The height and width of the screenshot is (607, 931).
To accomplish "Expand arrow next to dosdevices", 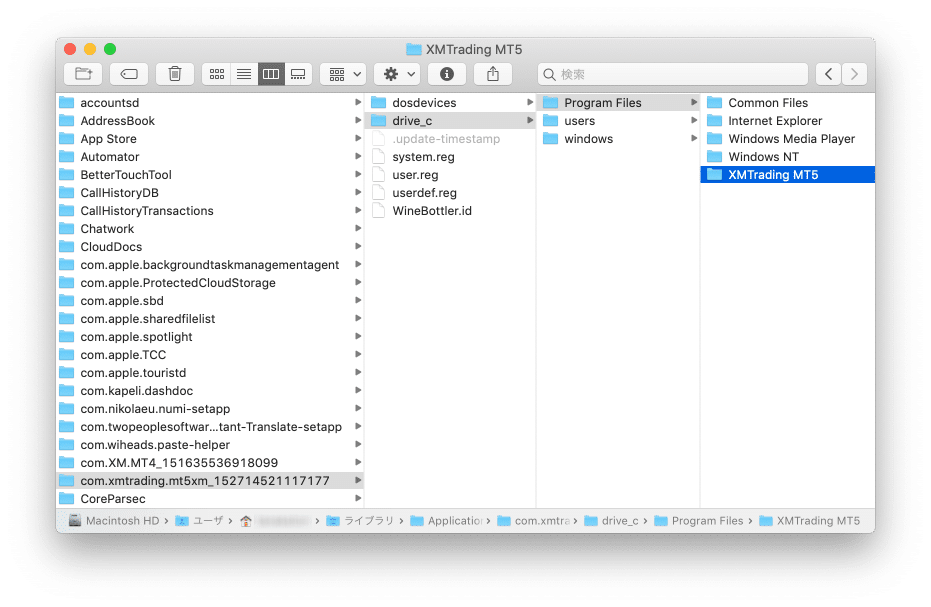I will [530, 102].
